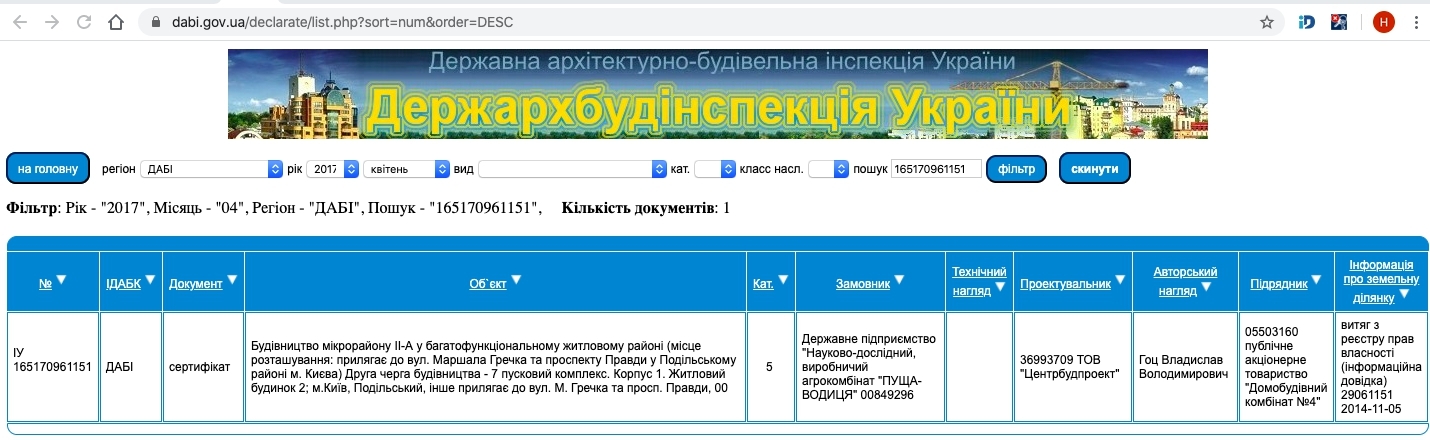This screenshot has width=1430, height=440.
Task: Select Гоц Владислав Володимирович cell
Action: pos(1185,367)
